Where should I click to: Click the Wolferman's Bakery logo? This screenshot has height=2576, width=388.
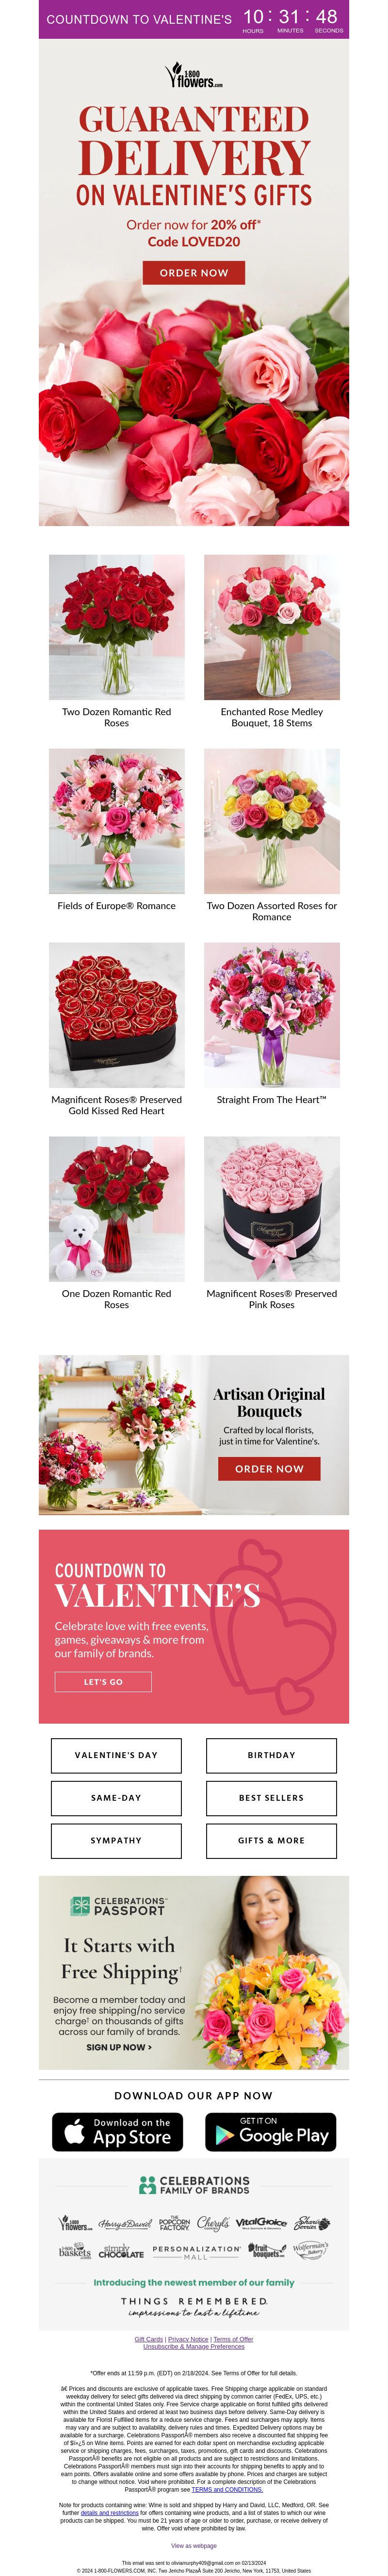tap(310, 2249)
